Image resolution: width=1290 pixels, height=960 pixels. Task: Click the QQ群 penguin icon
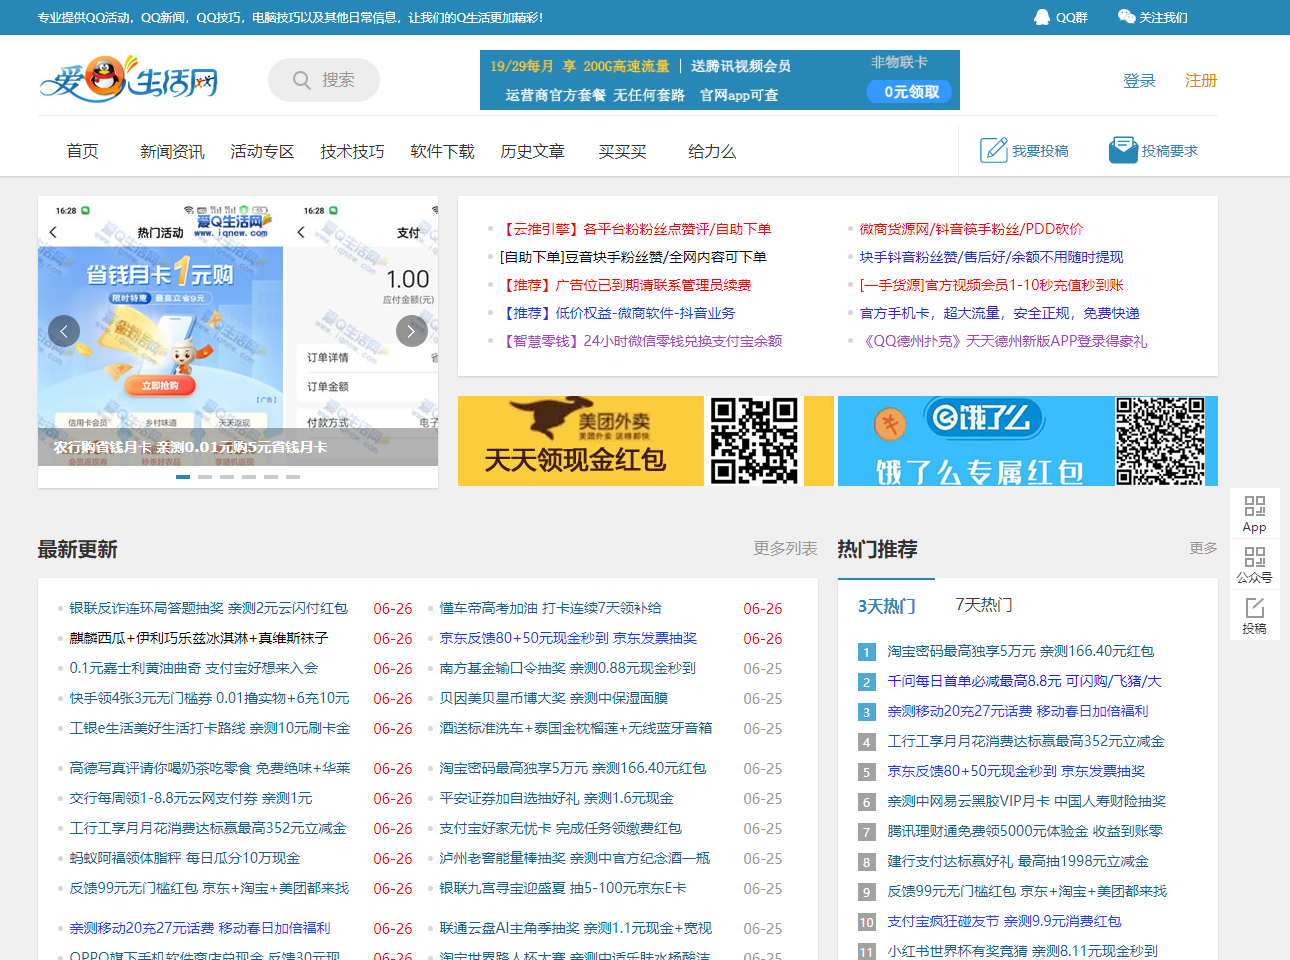[x=1042, y=17]
